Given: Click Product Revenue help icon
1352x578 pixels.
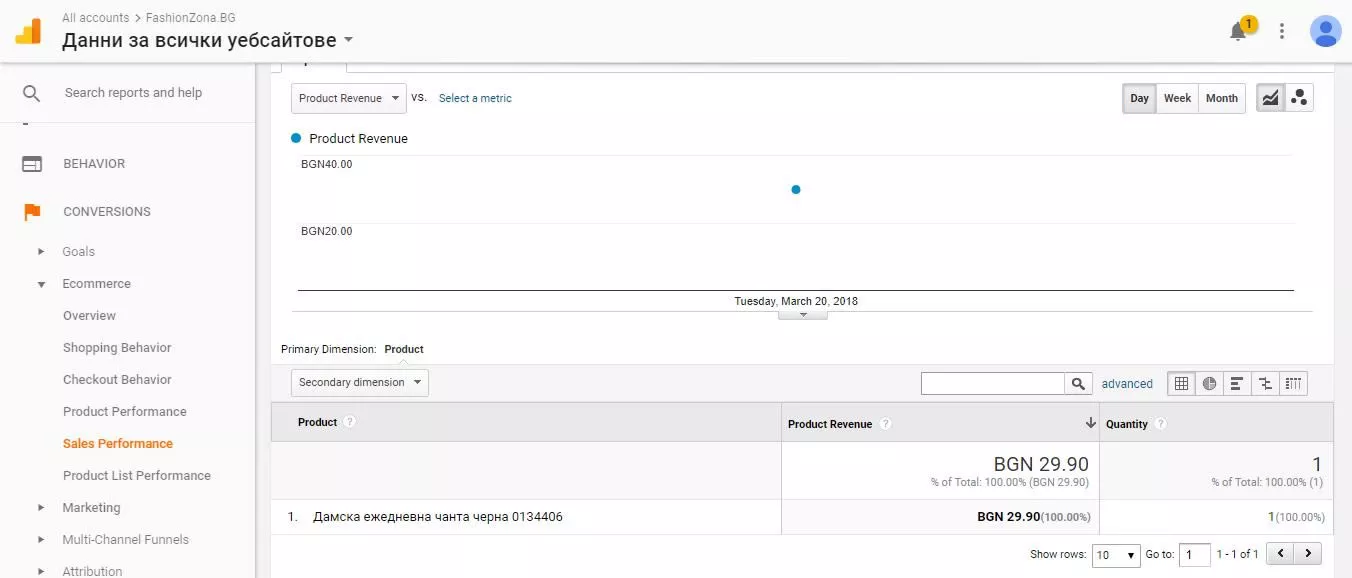Looking at the screenshot, I should click(885, 424).
